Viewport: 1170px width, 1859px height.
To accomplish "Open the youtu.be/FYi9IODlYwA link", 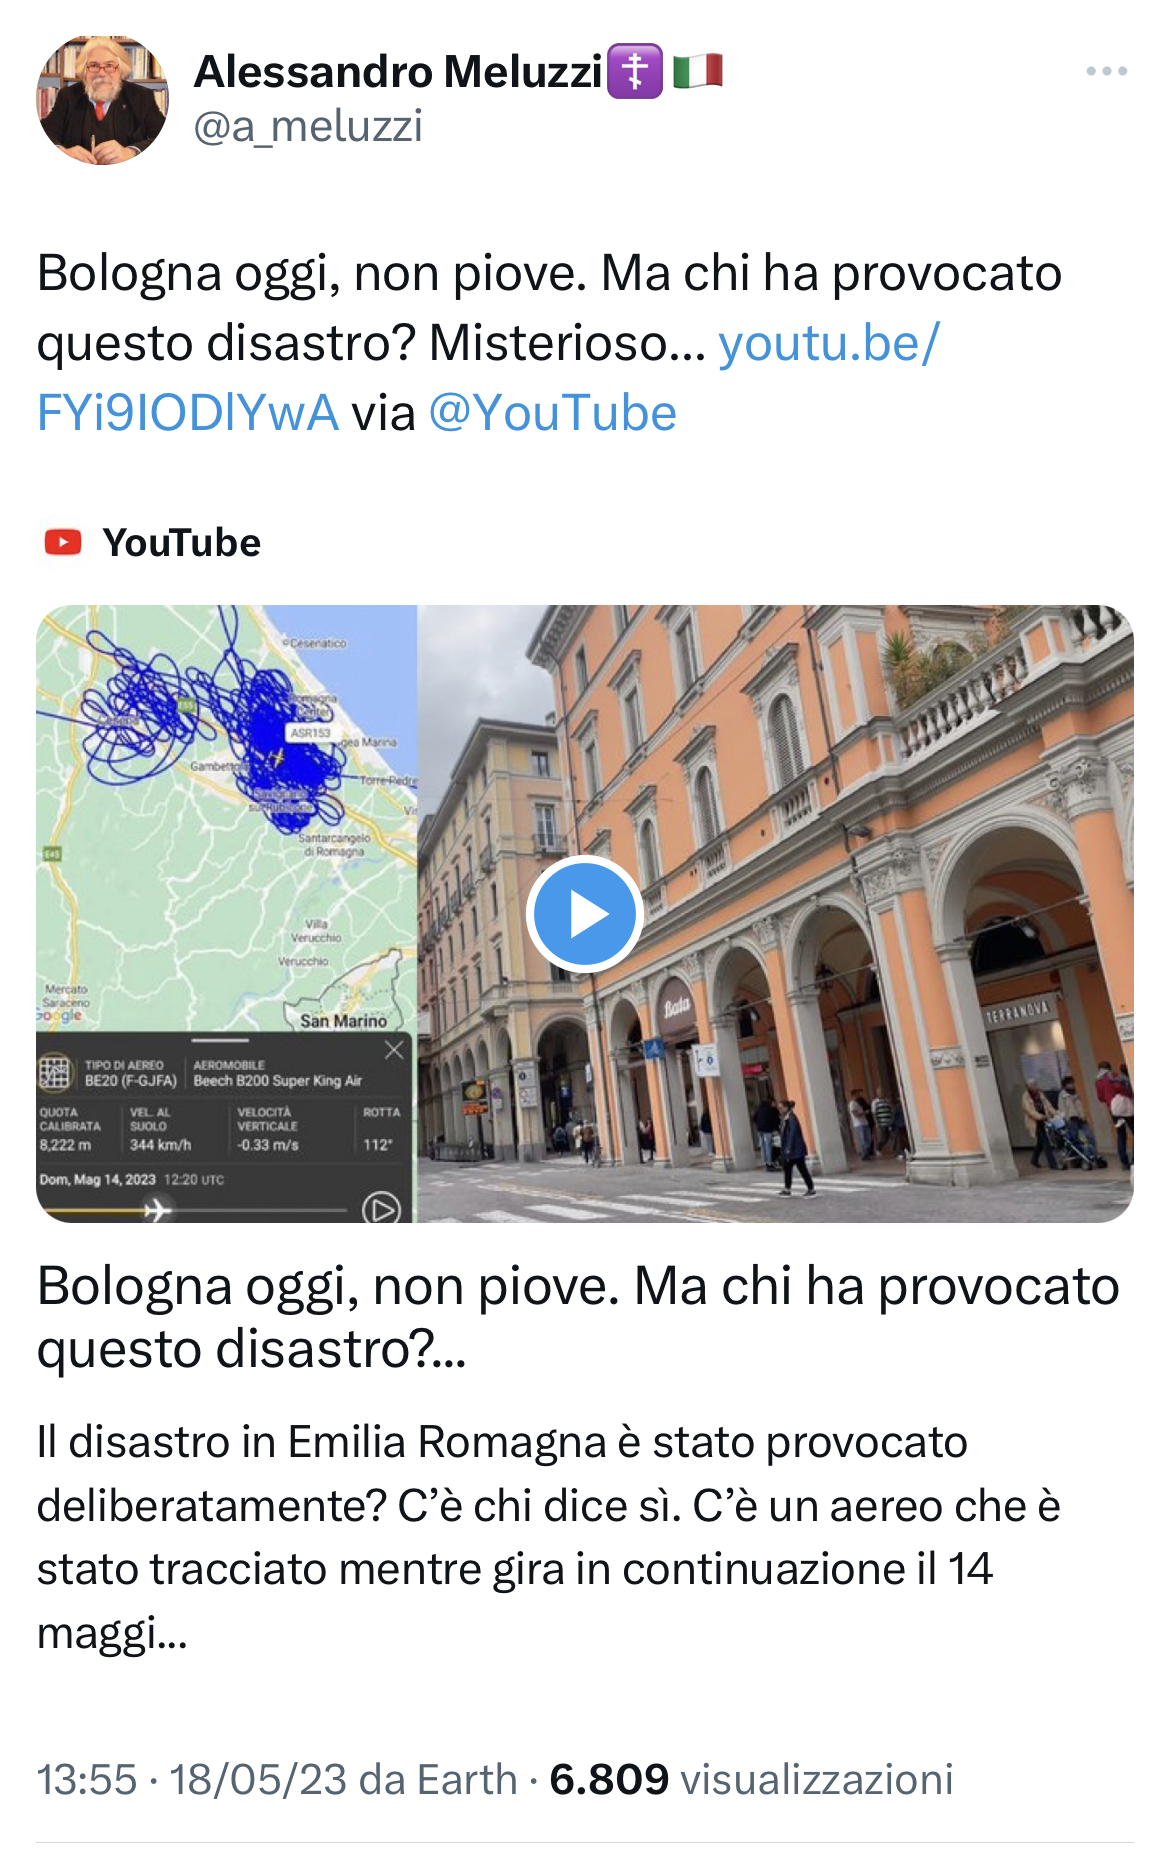I will click(x=488, y=377).
